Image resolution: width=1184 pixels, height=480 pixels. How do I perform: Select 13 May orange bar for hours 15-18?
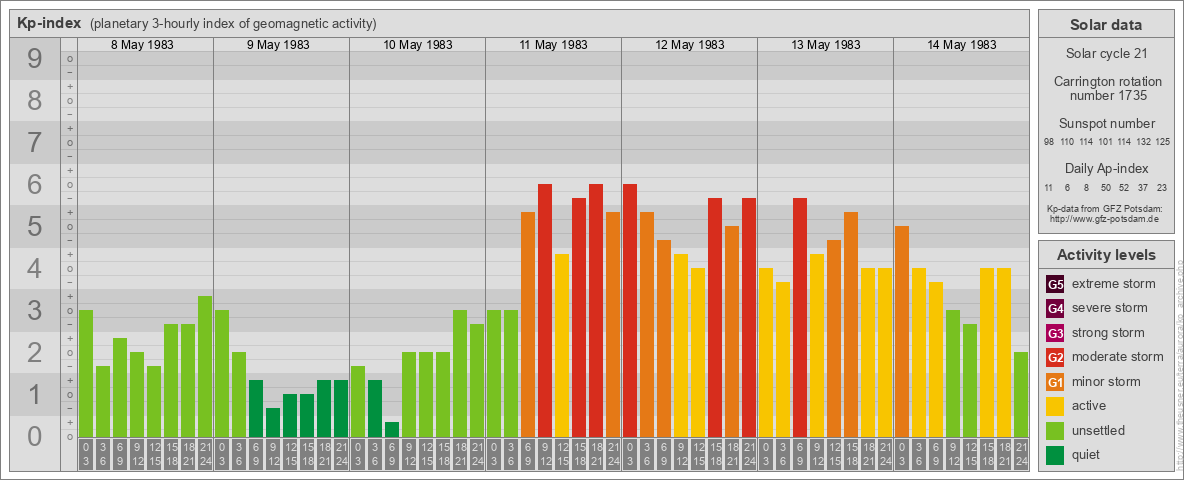pyautogui.click(x=851, y=325)
